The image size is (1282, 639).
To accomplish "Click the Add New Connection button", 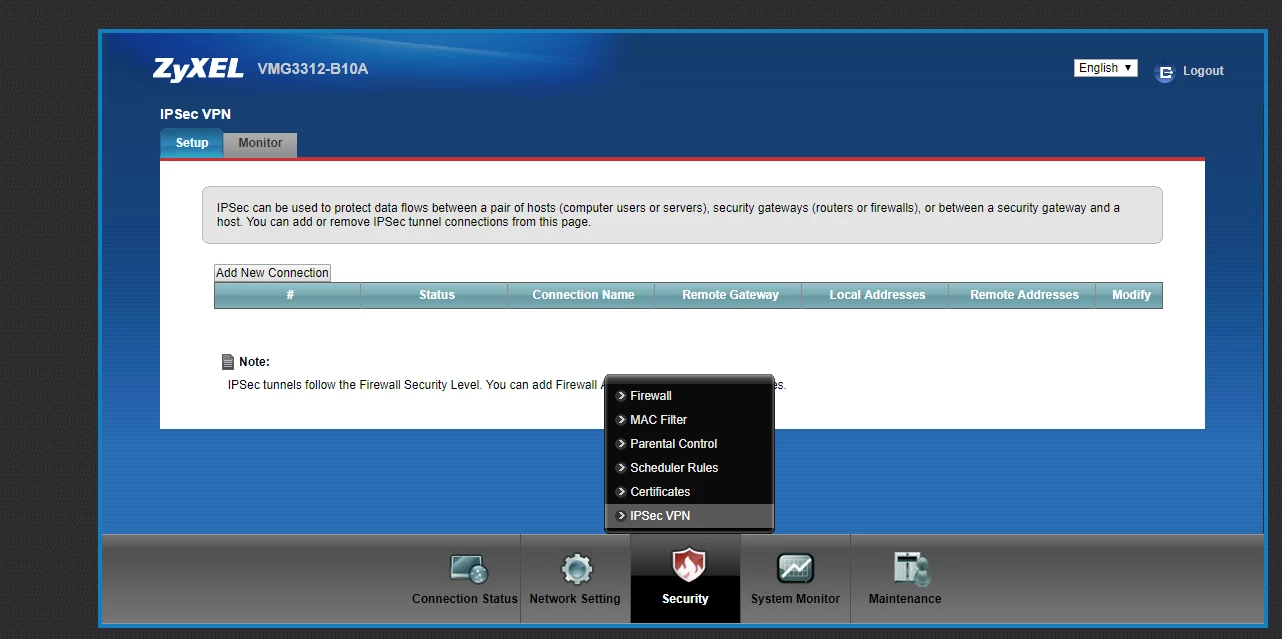I will pyautogui.click(x=272, y=273).
